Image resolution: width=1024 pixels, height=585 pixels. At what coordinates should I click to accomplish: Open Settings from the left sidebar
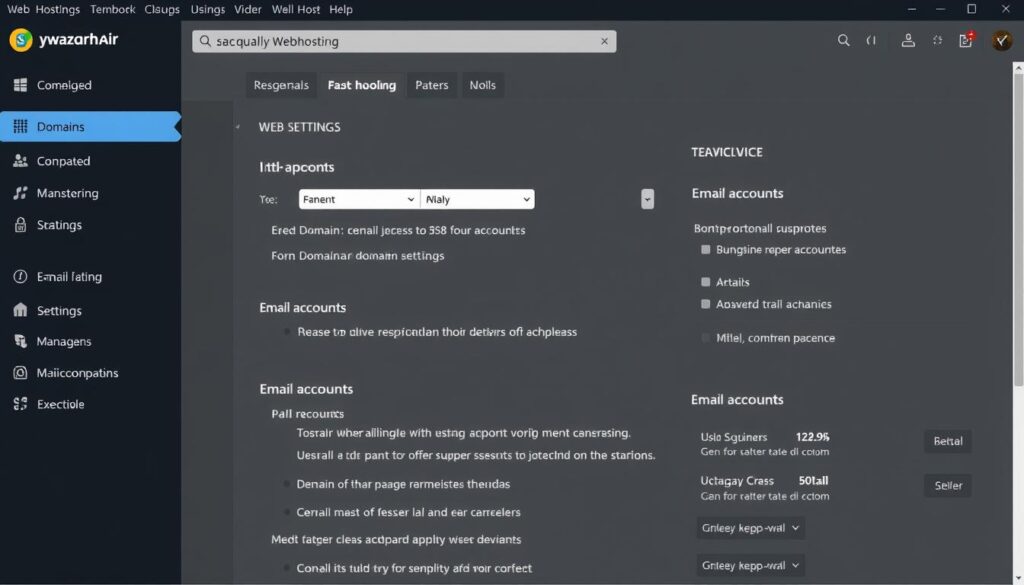pos(58,310)
